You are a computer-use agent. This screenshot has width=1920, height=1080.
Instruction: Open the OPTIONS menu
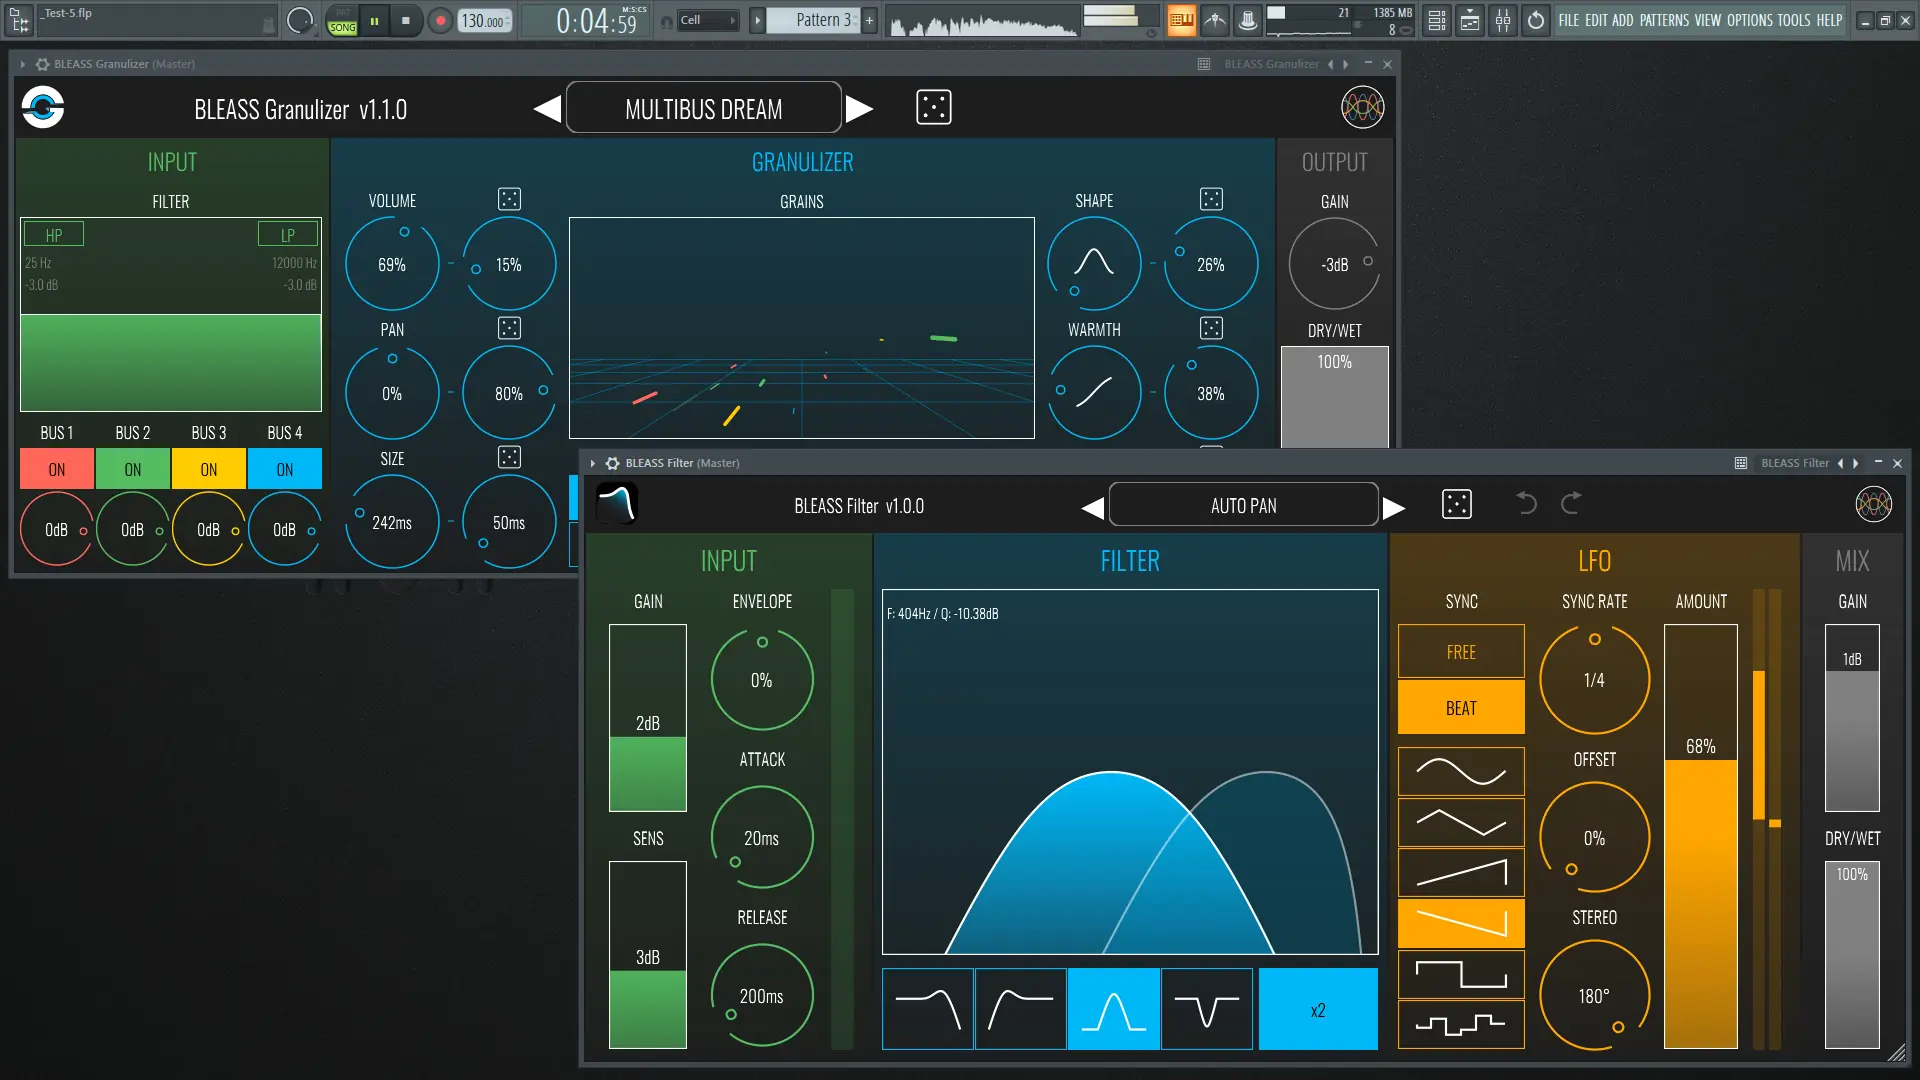click(x=1750, y=19)
